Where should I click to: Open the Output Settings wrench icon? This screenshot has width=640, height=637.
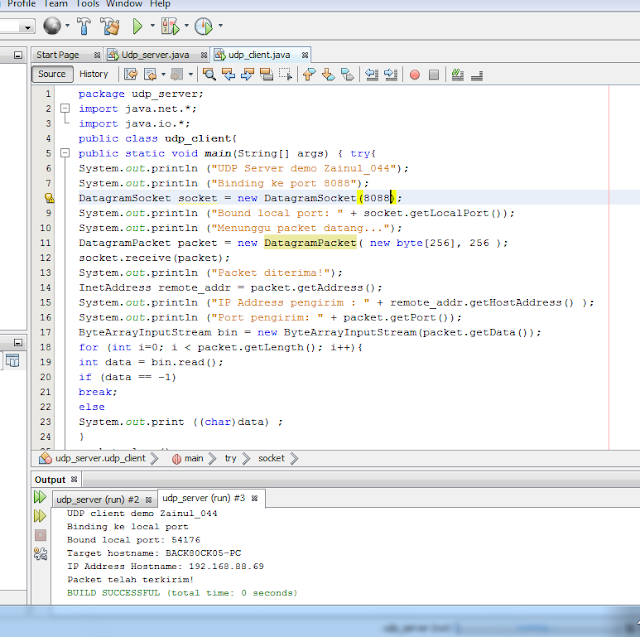tap(40, 554)
